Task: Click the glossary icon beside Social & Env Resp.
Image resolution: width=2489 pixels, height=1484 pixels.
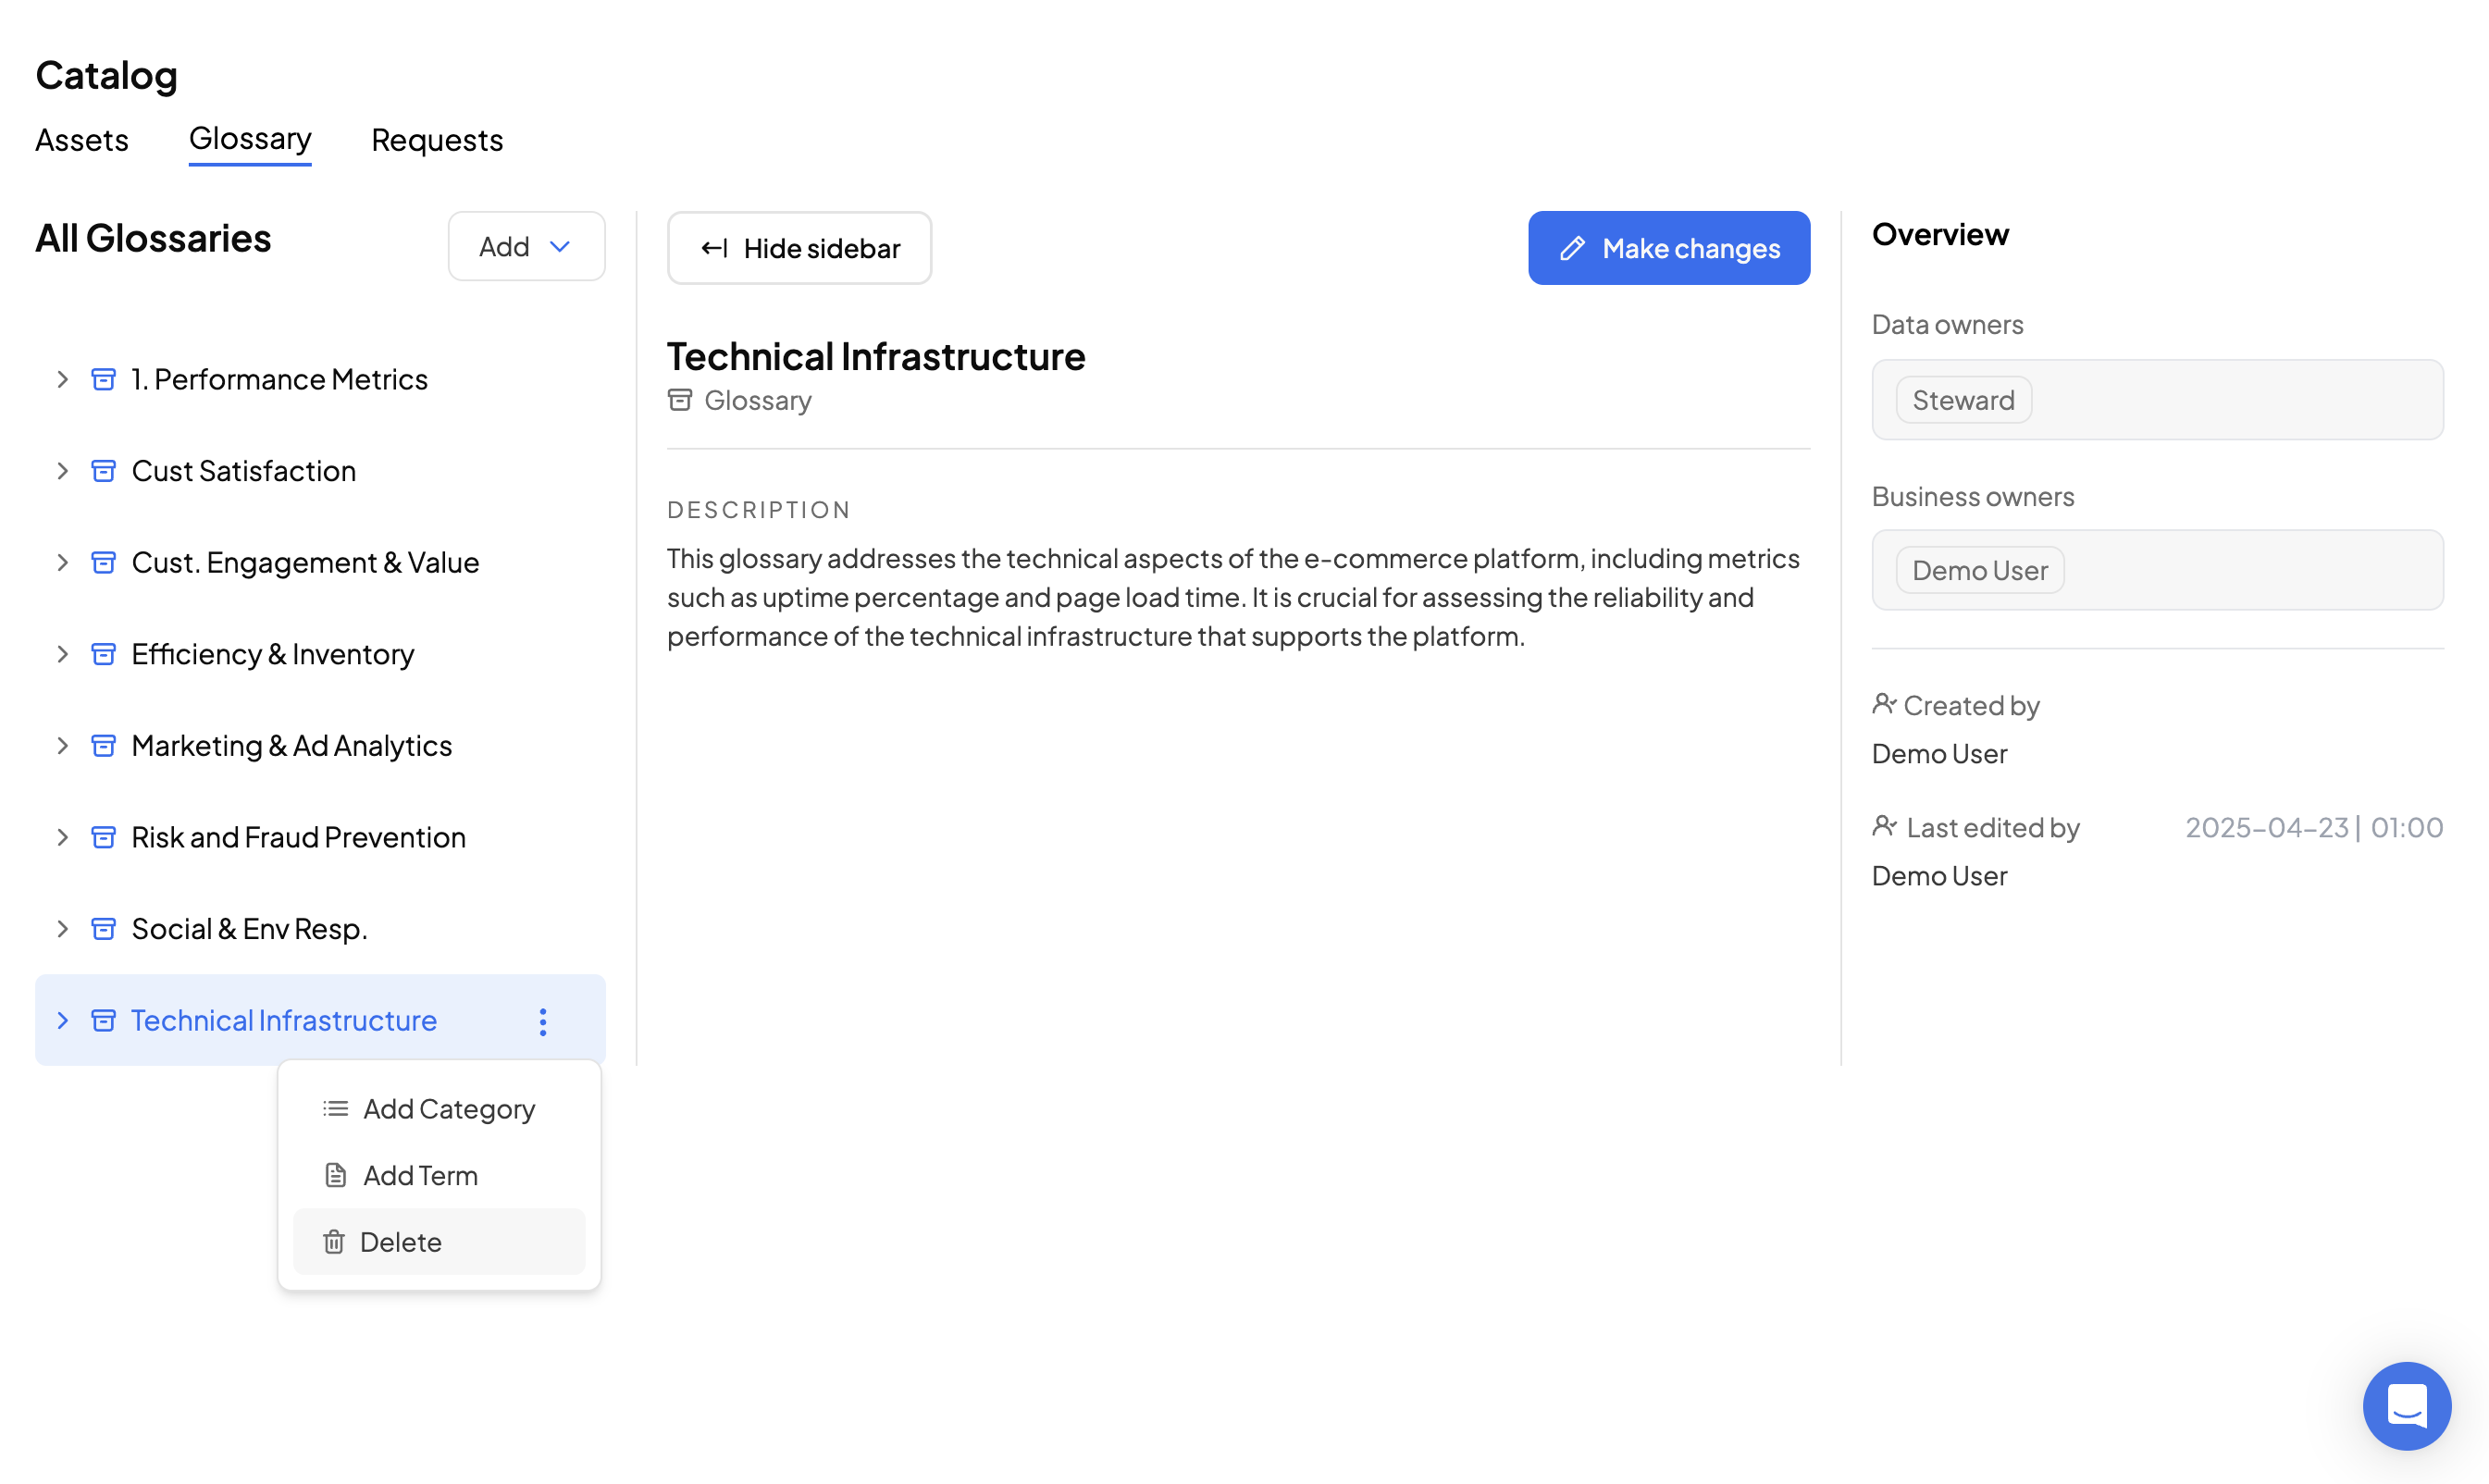Action: pyautogui.click(x=103, y=929)
